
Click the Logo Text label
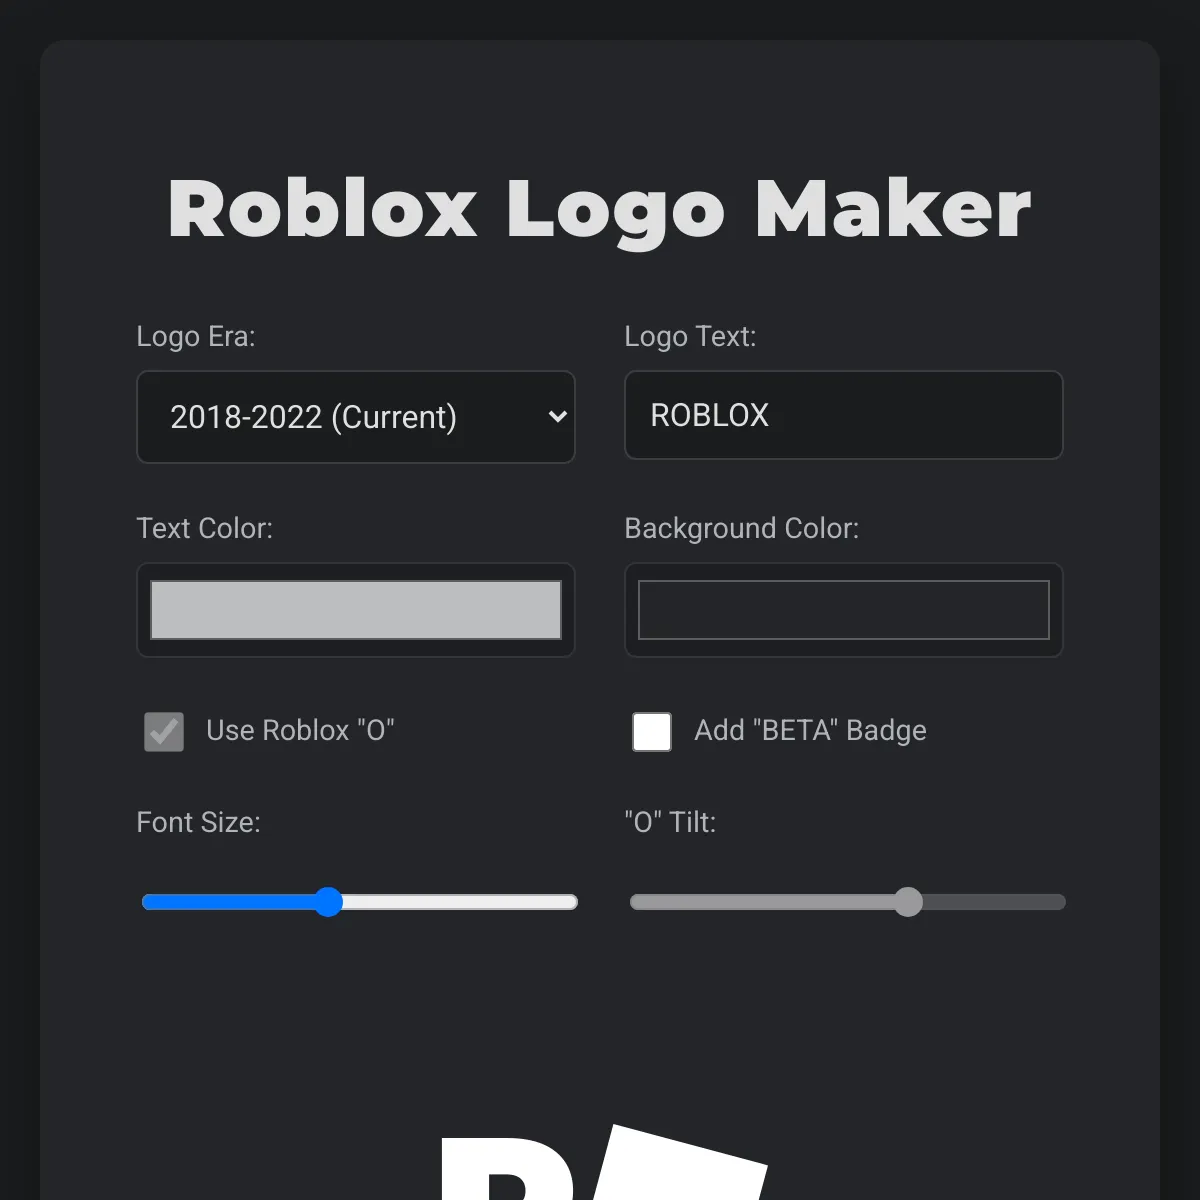coord(691,337)
